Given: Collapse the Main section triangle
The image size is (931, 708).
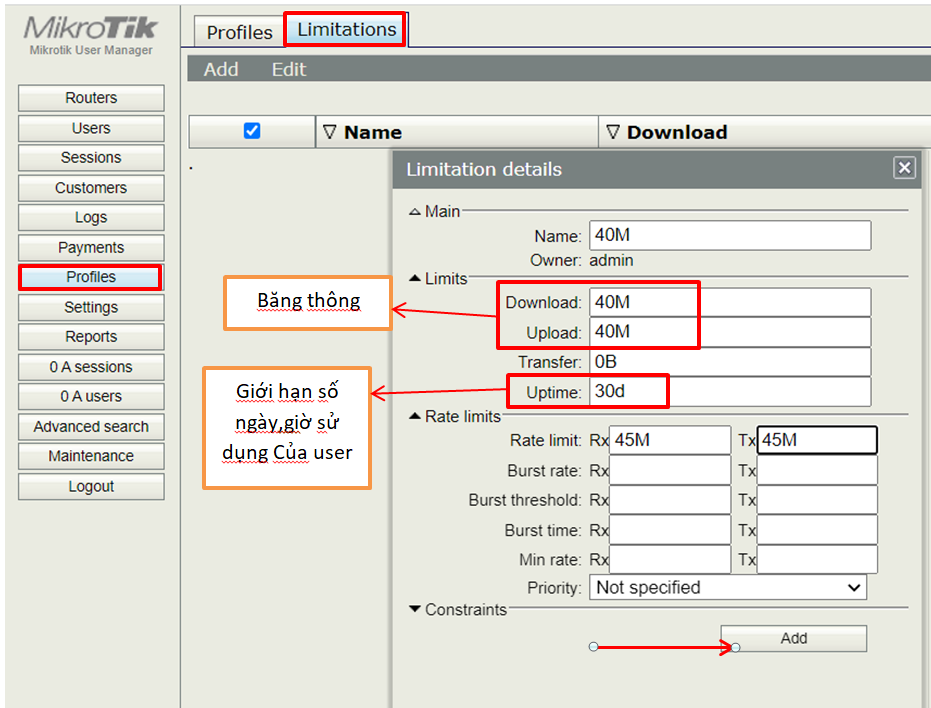Looking at the screenshot, I should tap(415, 212).
